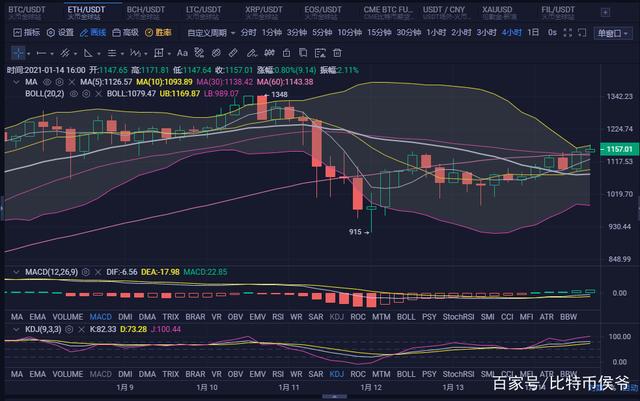Select StochRSI in the KDJ panel indicator row
Viewport: 640px width, 401px height.
coord(458,374)
